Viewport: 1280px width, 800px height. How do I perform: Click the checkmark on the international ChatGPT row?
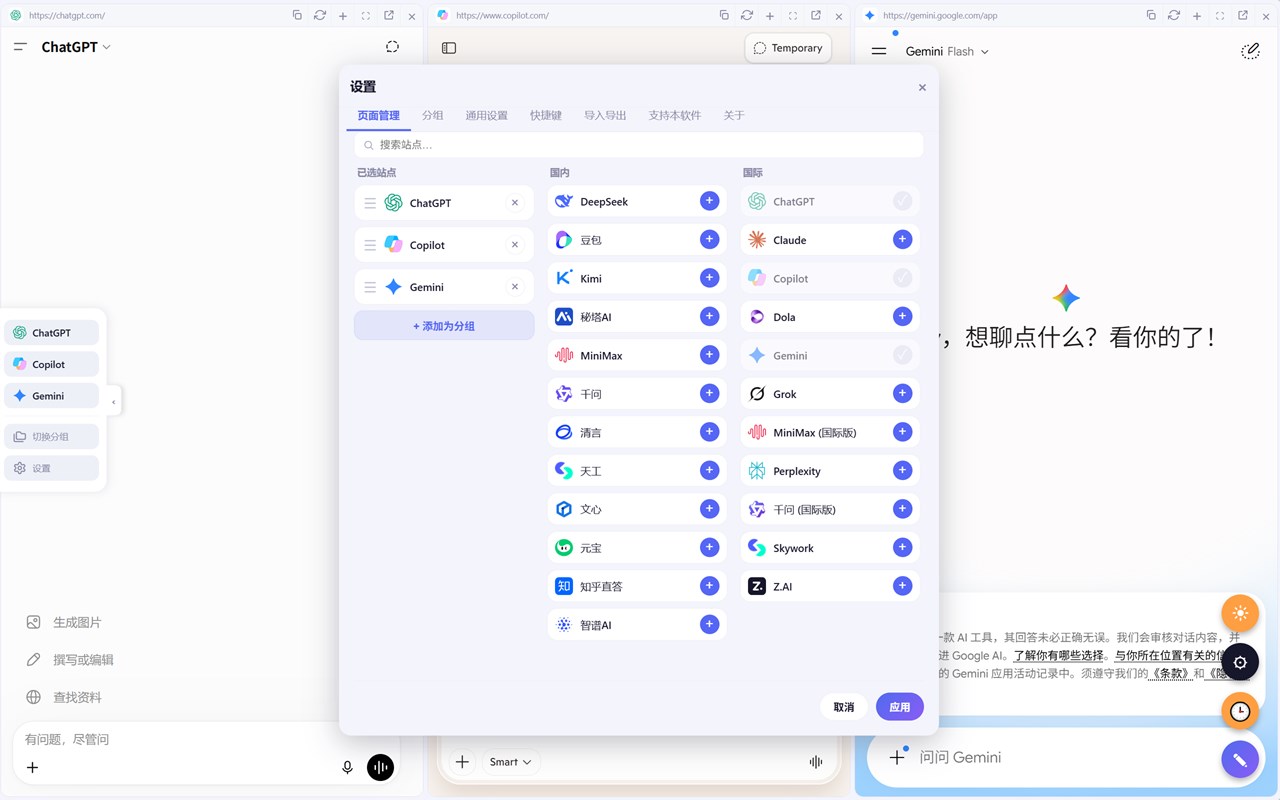pyautogui.click(x=902, y=201)
